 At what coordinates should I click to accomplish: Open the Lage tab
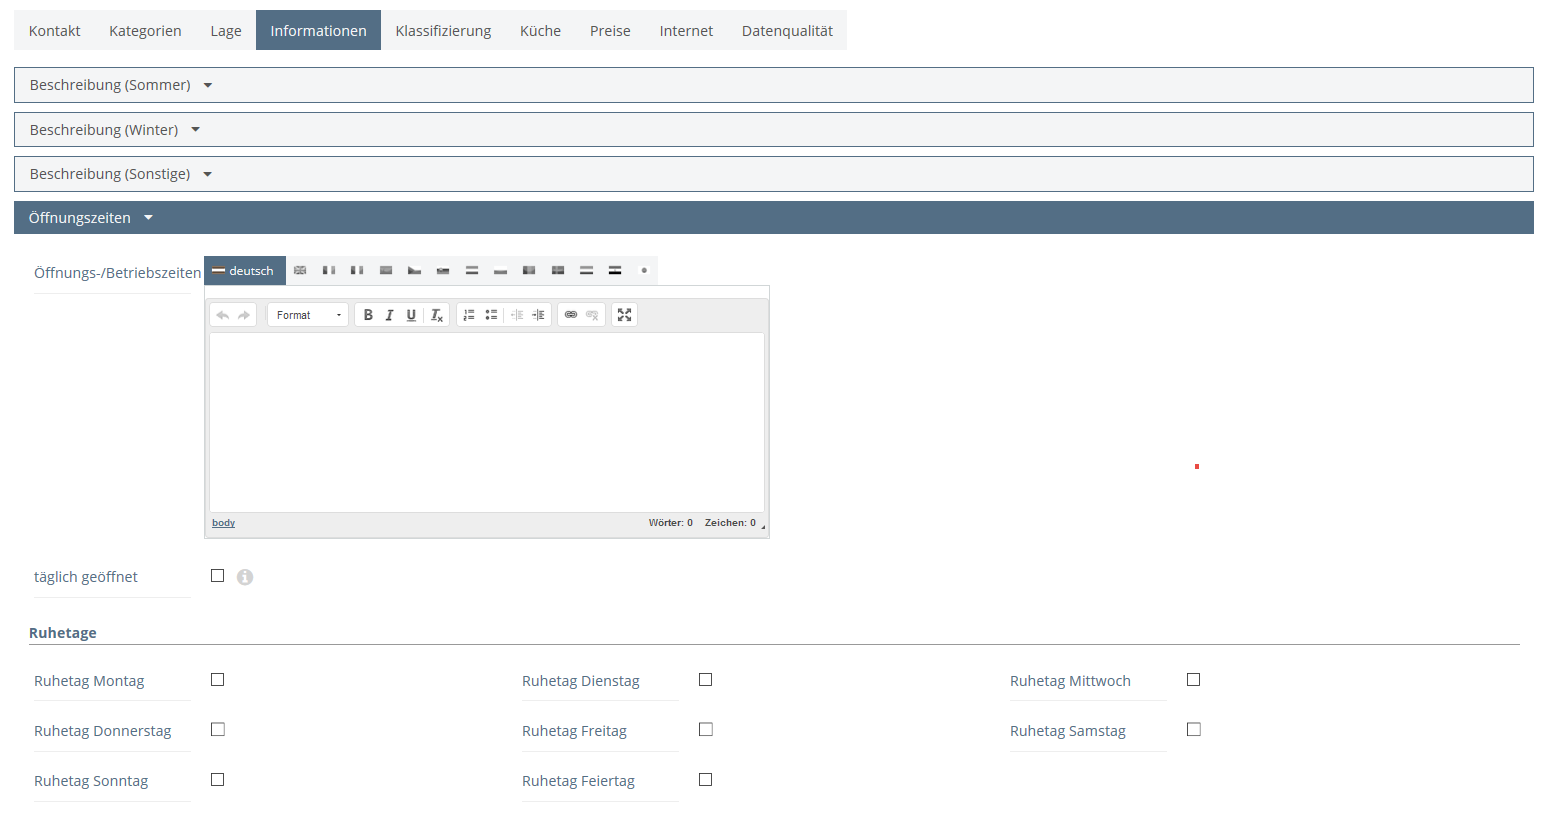pos(226,31)
